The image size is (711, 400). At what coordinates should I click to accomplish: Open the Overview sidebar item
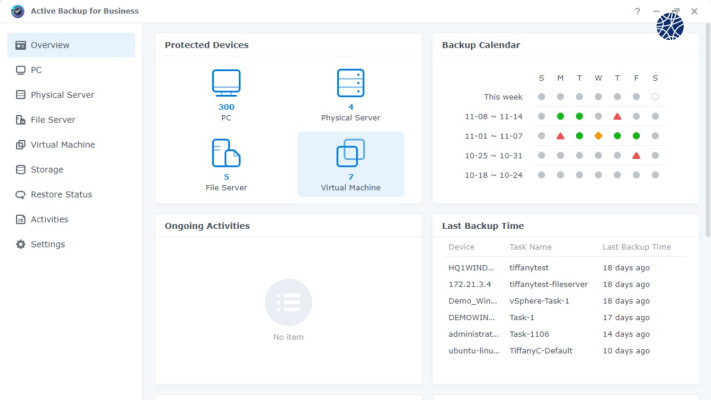[71, 45]
